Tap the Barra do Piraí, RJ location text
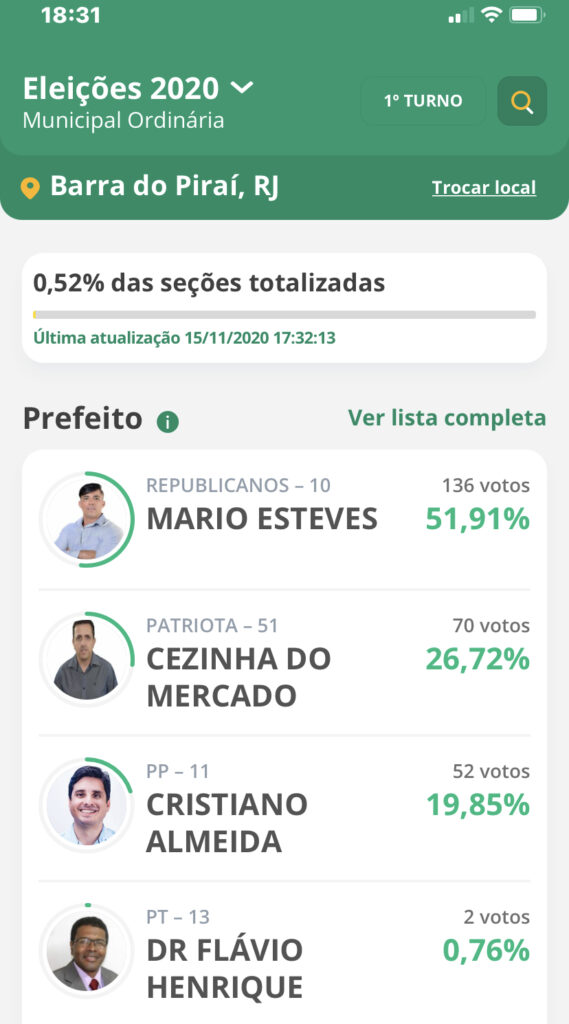 point(165,187)
